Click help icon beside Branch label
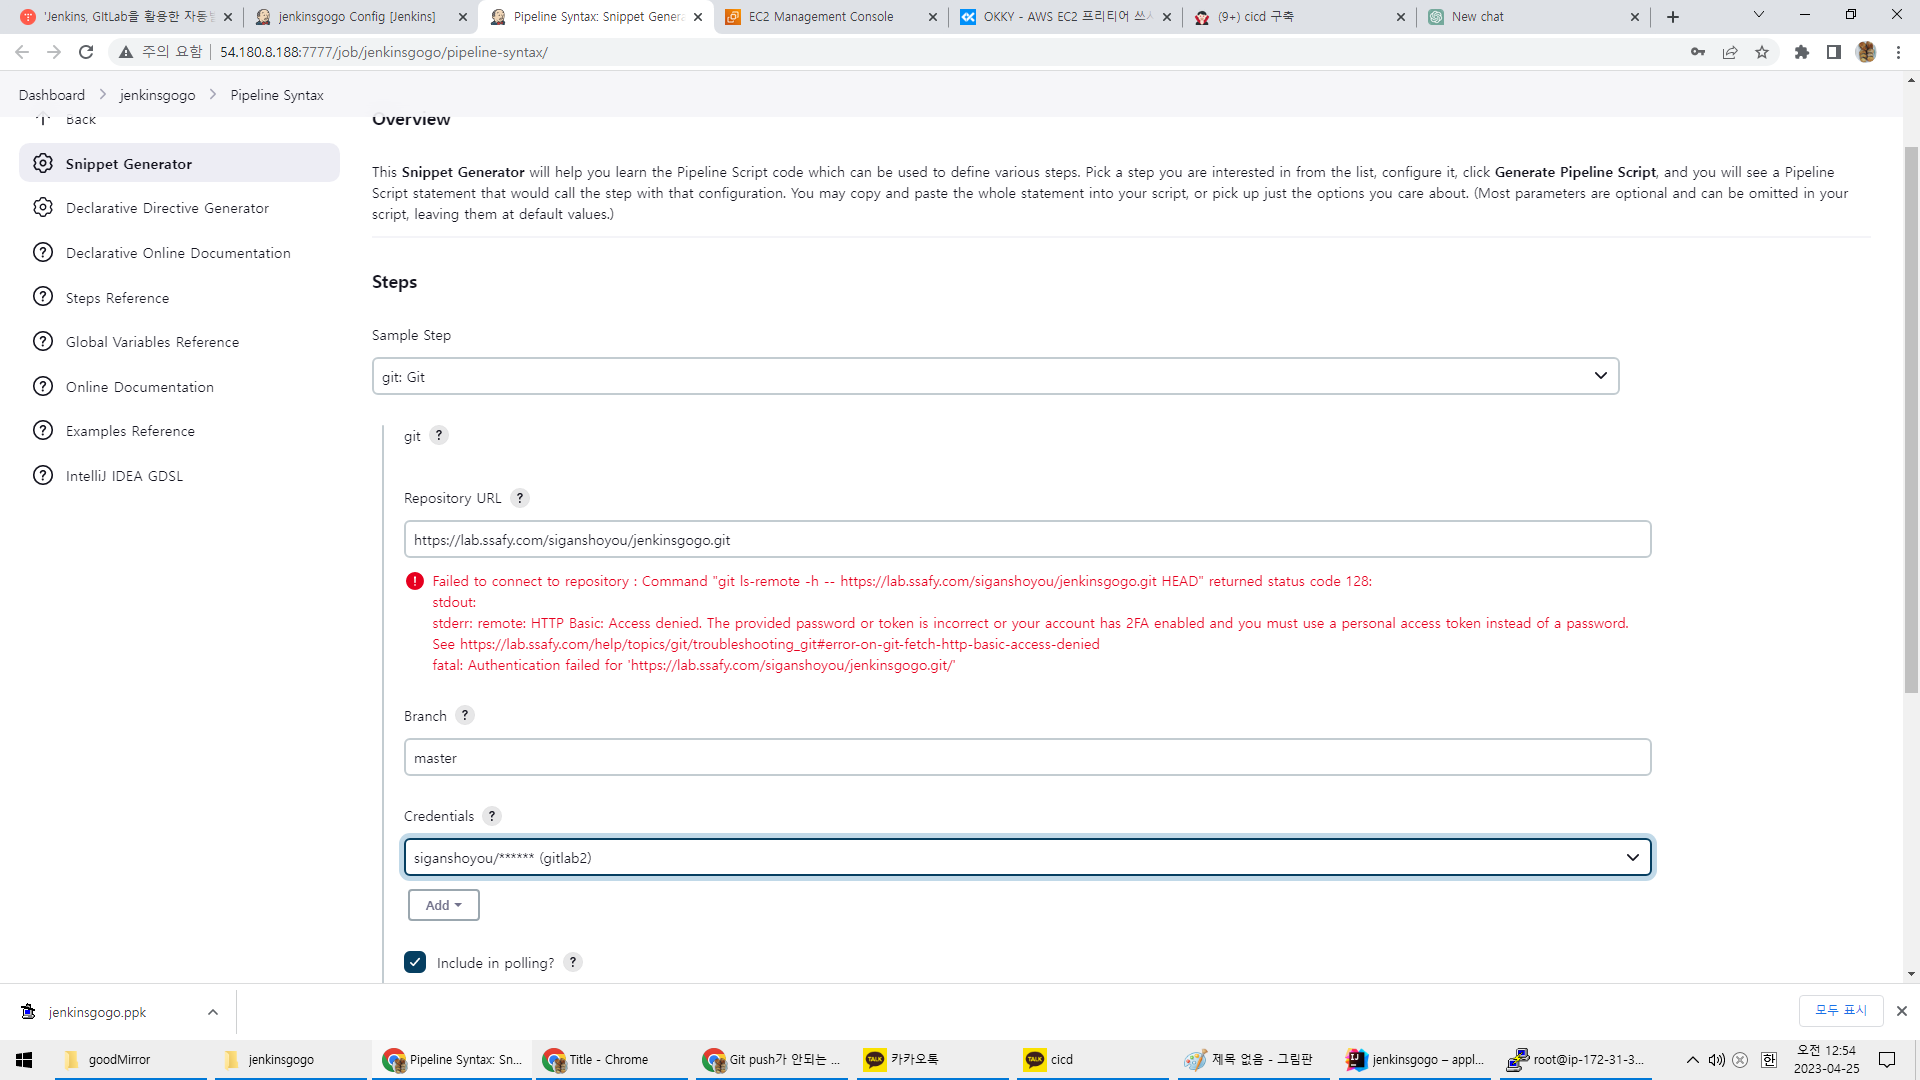The image size is (1920, 1080). tap(465, 716)
